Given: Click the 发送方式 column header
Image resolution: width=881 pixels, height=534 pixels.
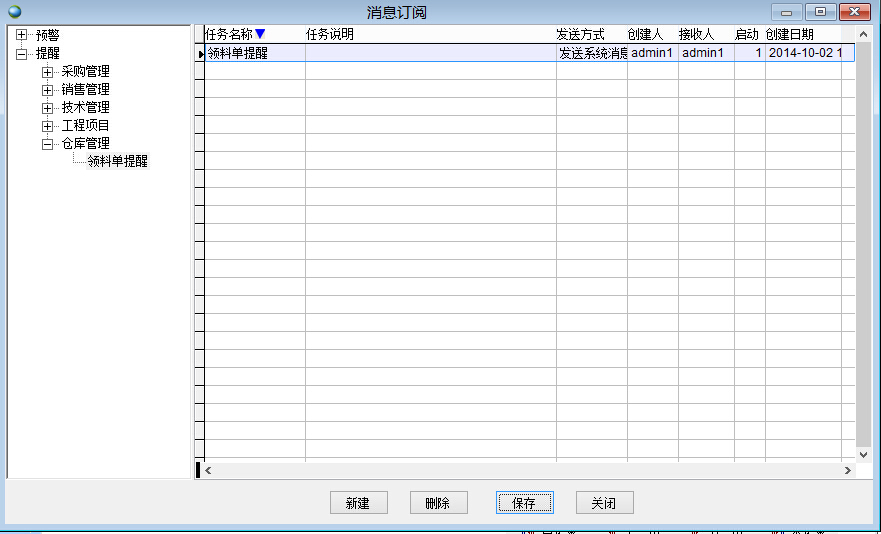Looking at the screenshot, I should (581, 34).
